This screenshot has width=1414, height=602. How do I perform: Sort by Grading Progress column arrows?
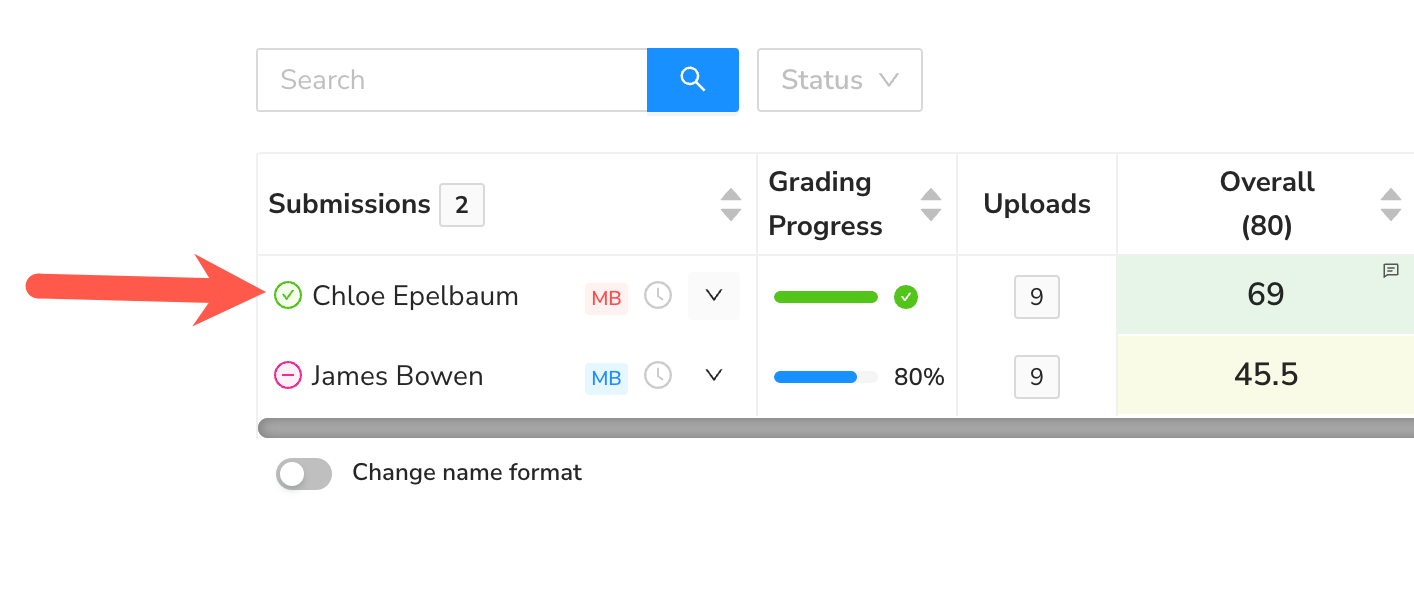click(931, 204)
